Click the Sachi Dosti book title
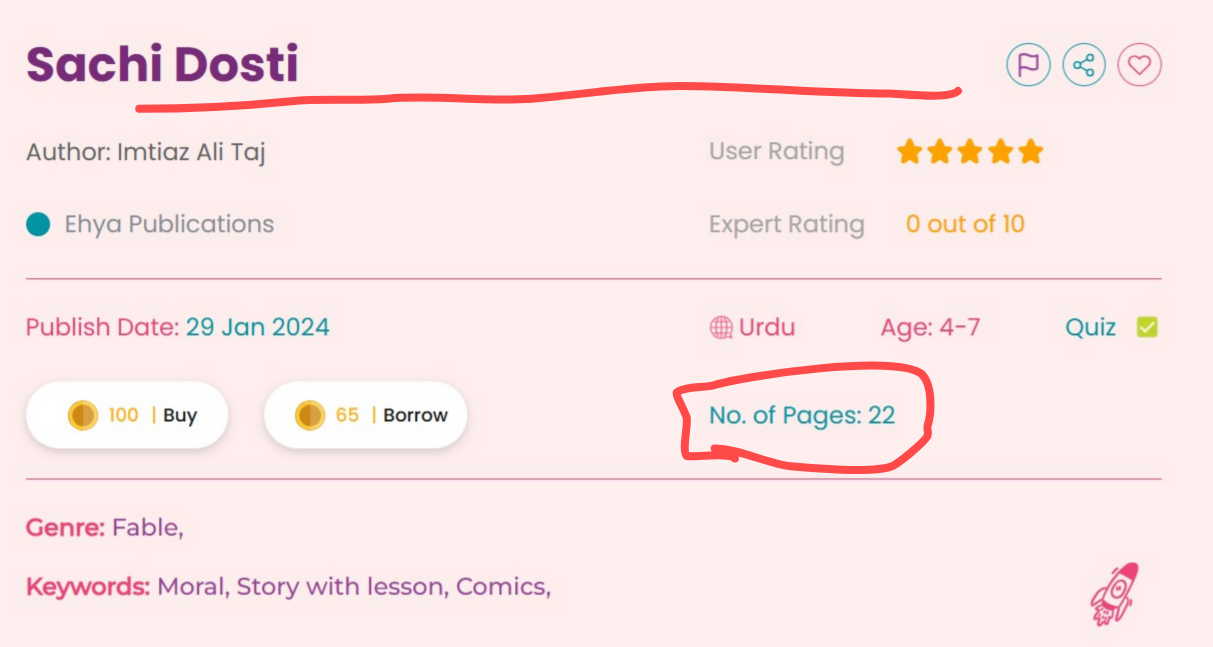1213x647 pixels. tap(162, 65)
